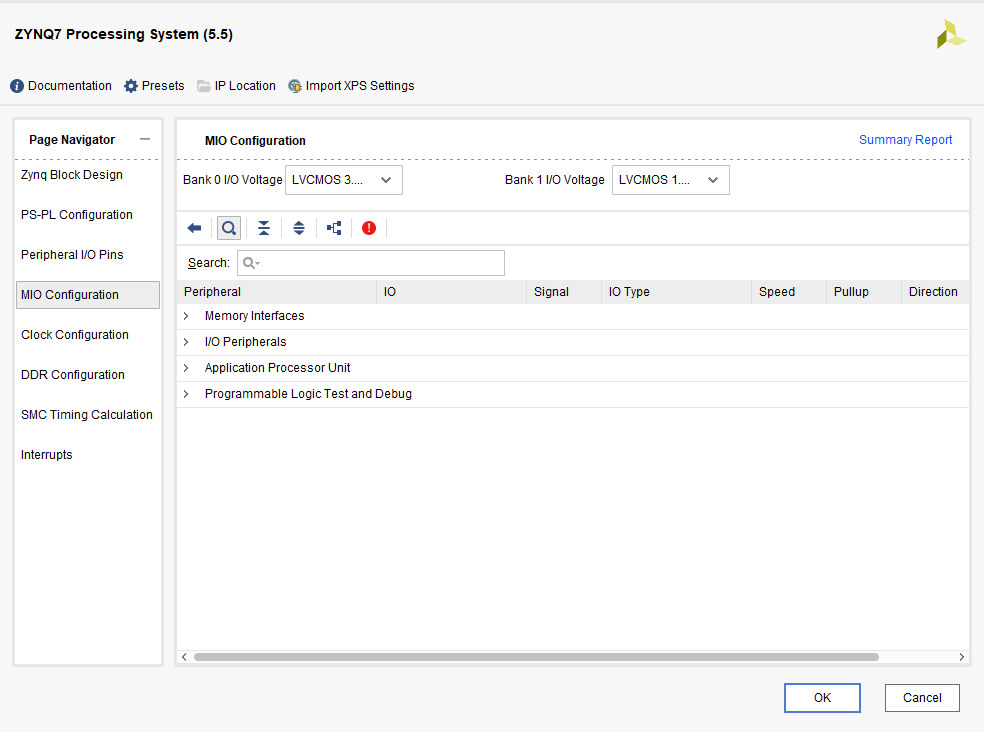The width and height of the screenshot is (984, 732).
Task: Click the scroll left arrow
Action: pos(184,657)
